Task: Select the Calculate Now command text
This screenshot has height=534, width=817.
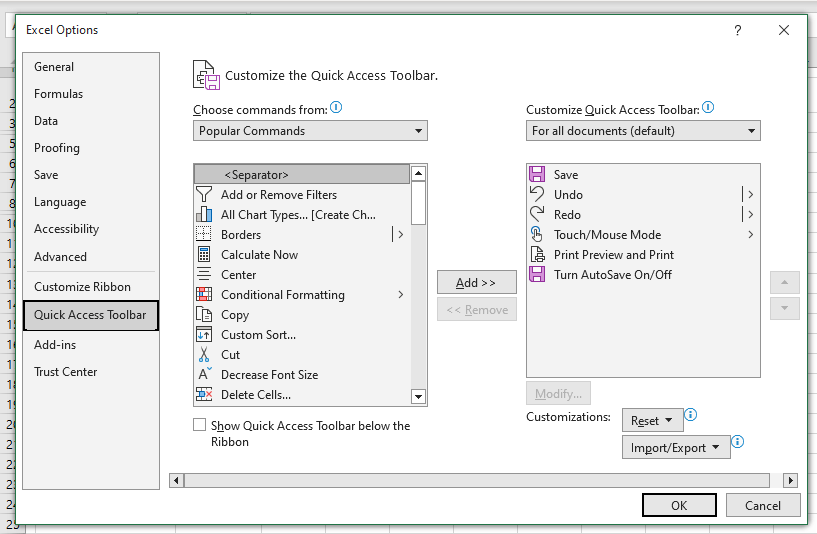Action: tap(259, 255)
